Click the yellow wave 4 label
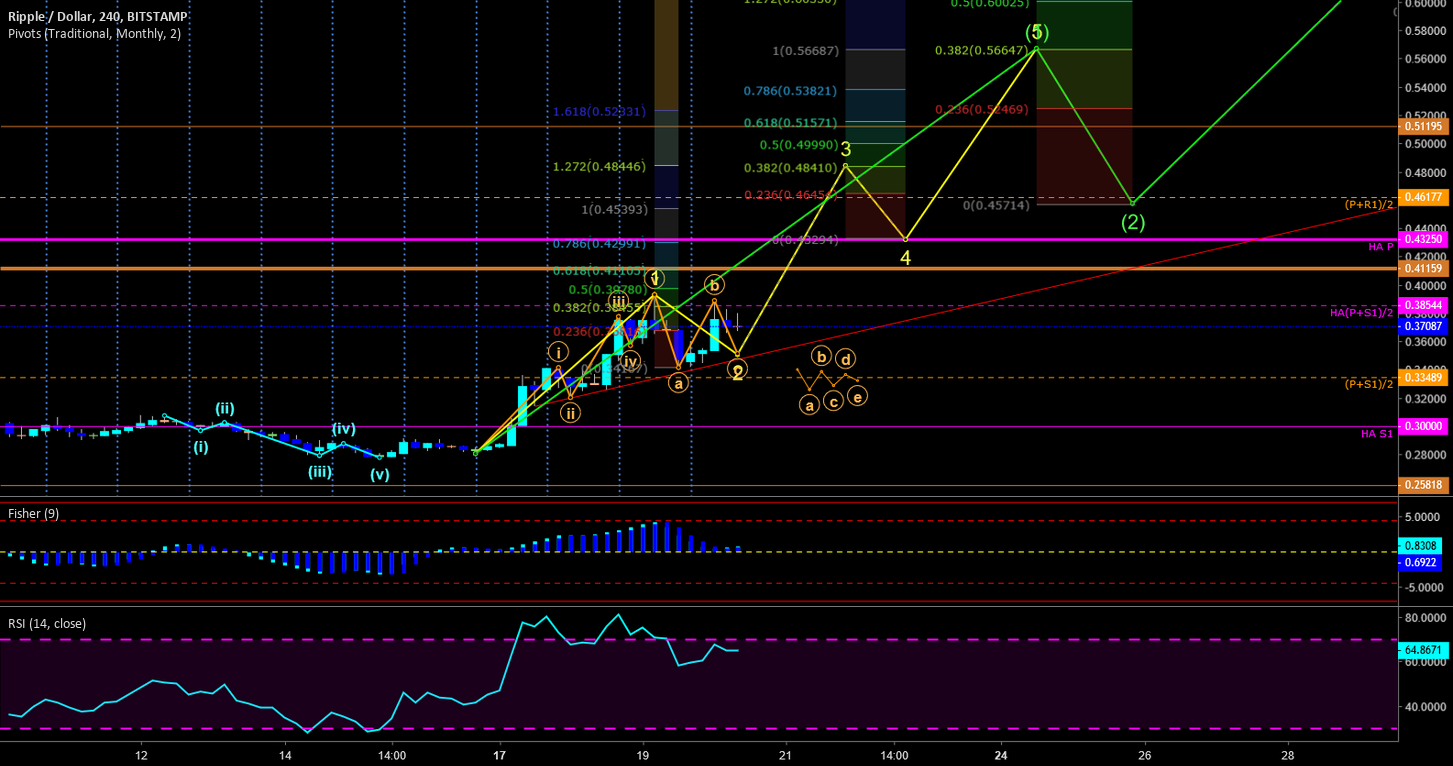Screen dimensions: 1453x766 [x=905, y=258]
